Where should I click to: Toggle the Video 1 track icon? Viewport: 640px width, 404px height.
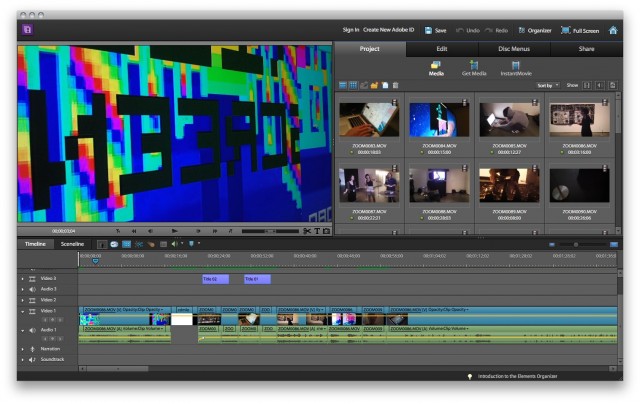tap(33, 311)
